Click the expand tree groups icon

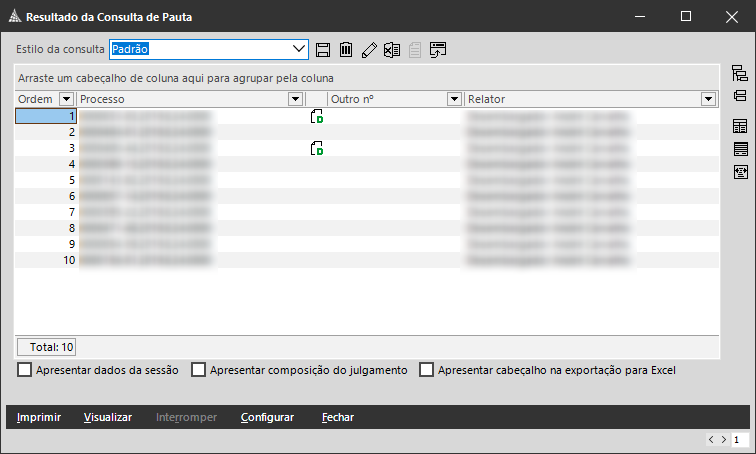[x=740, y=73]
